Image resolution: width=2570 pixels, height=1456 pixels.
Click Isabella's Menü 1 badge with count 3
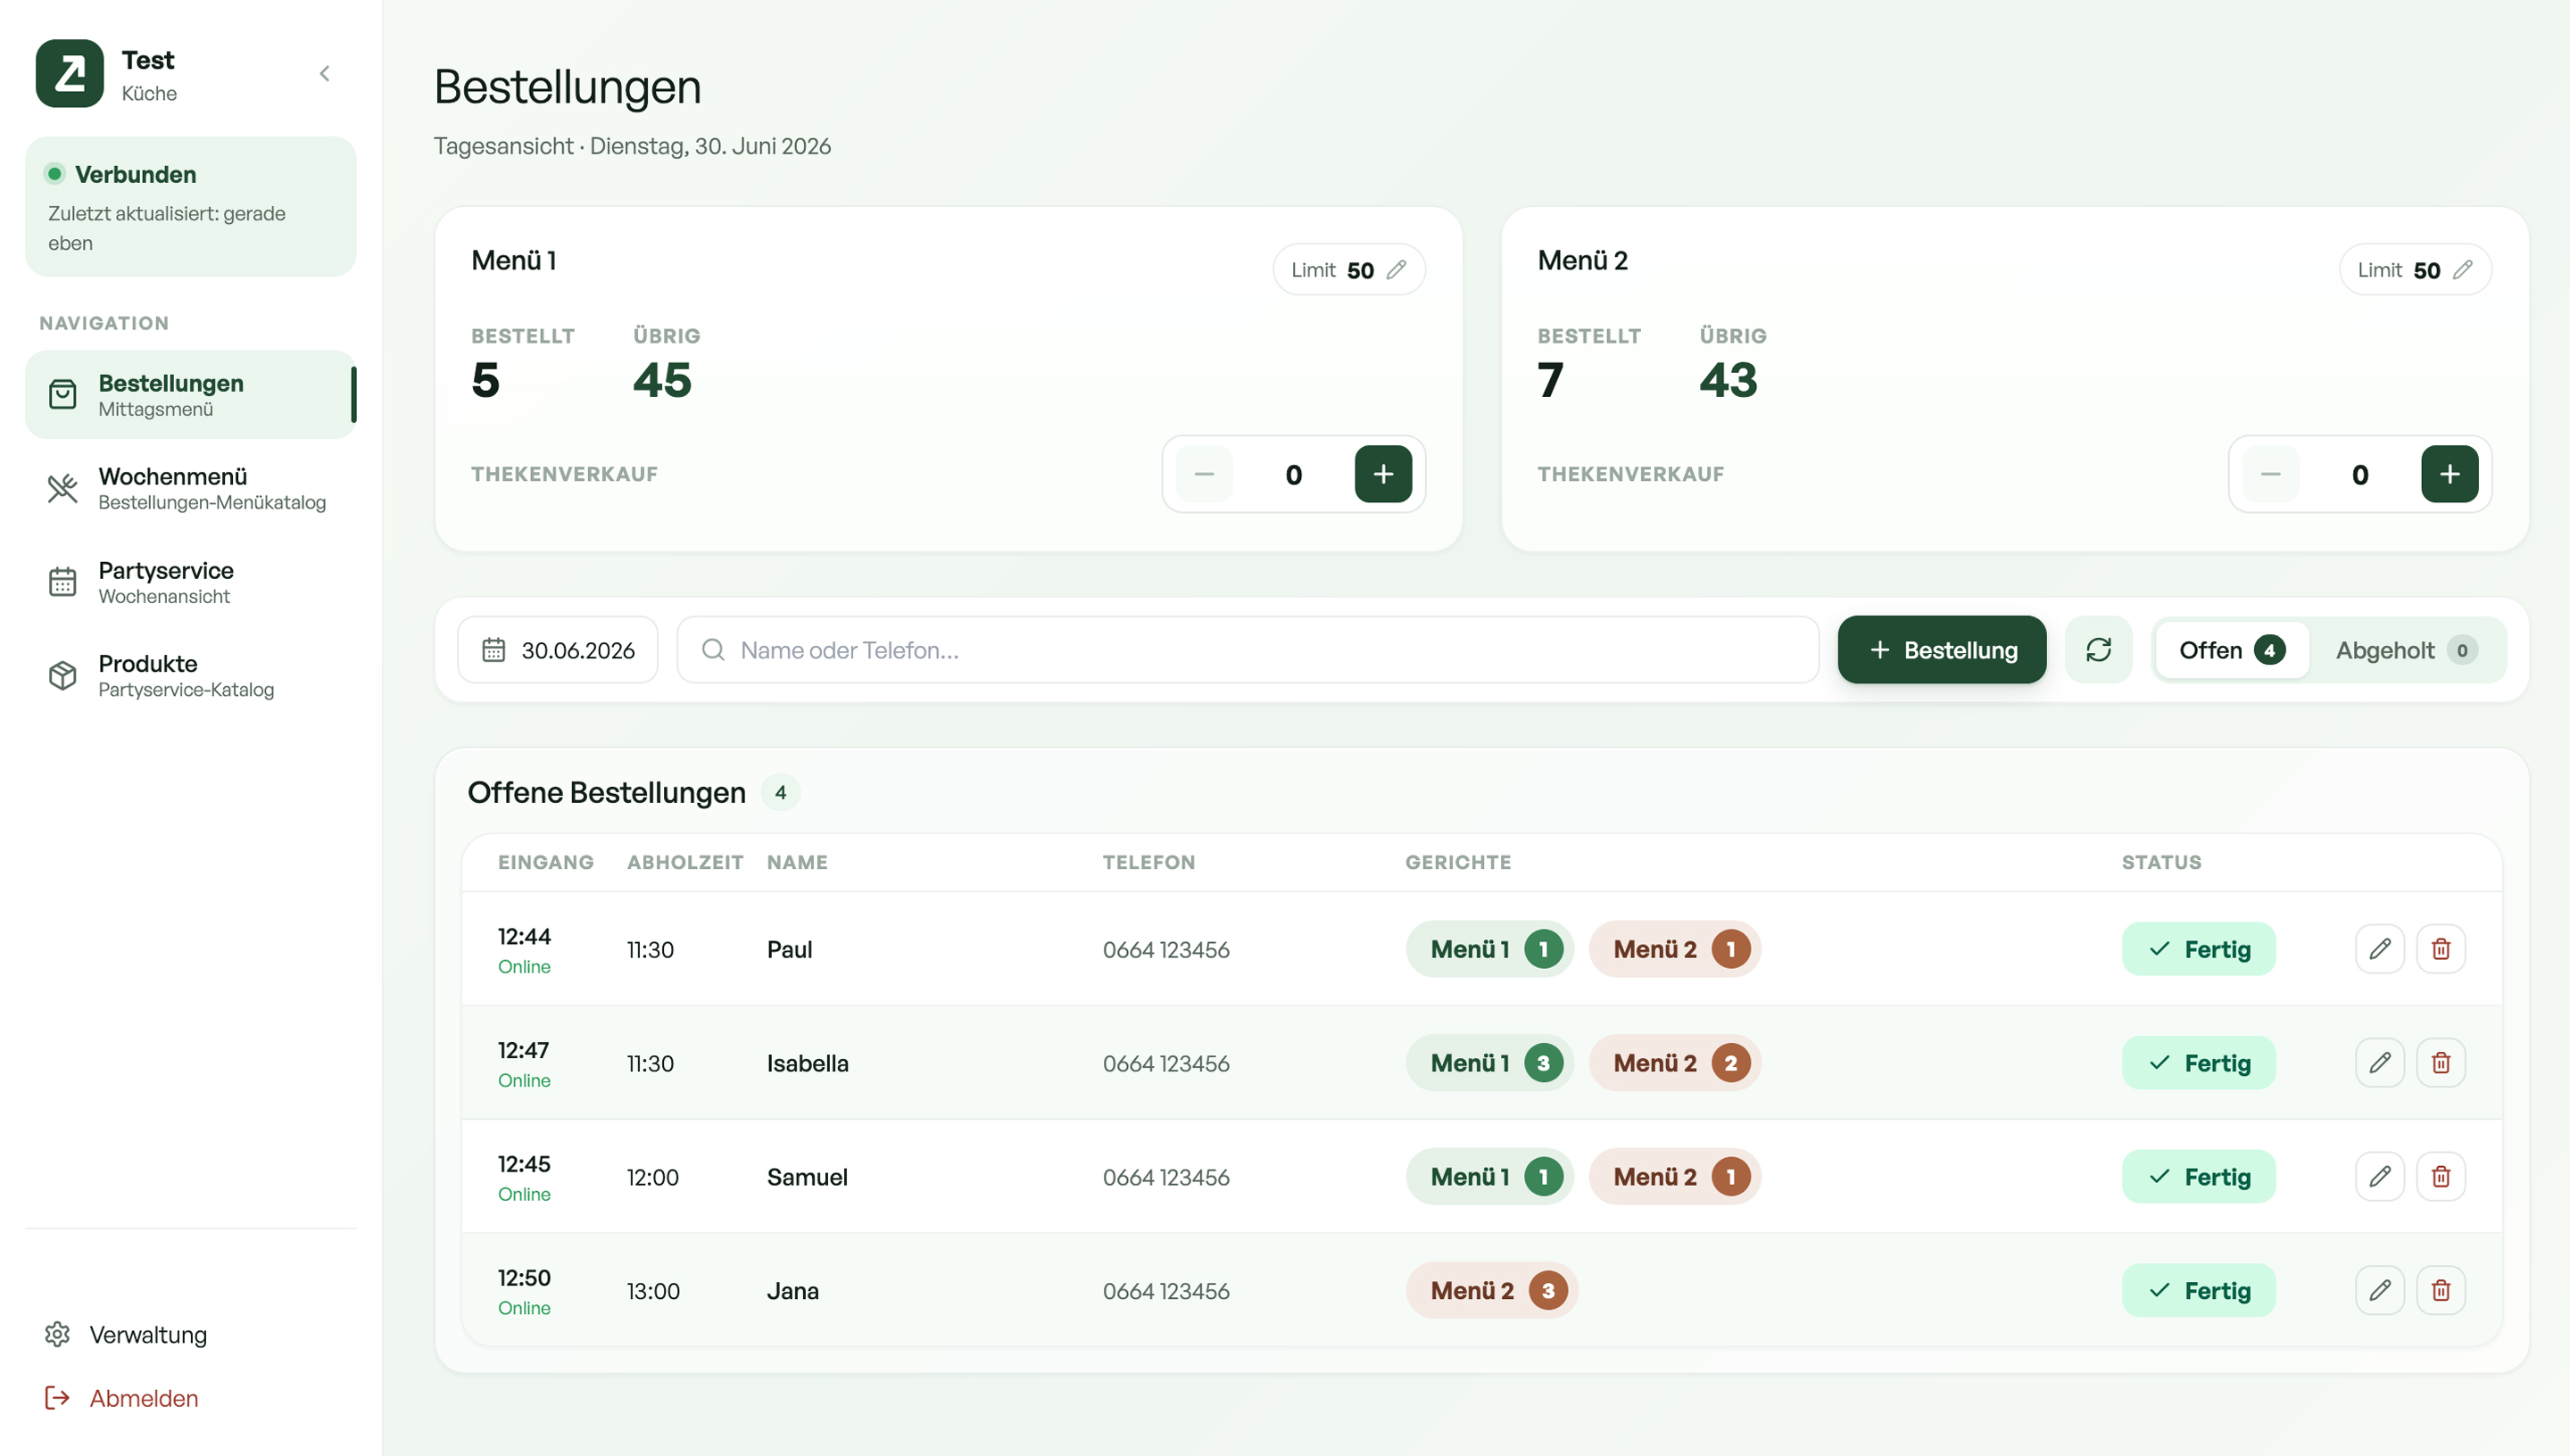[1489, 1063]
